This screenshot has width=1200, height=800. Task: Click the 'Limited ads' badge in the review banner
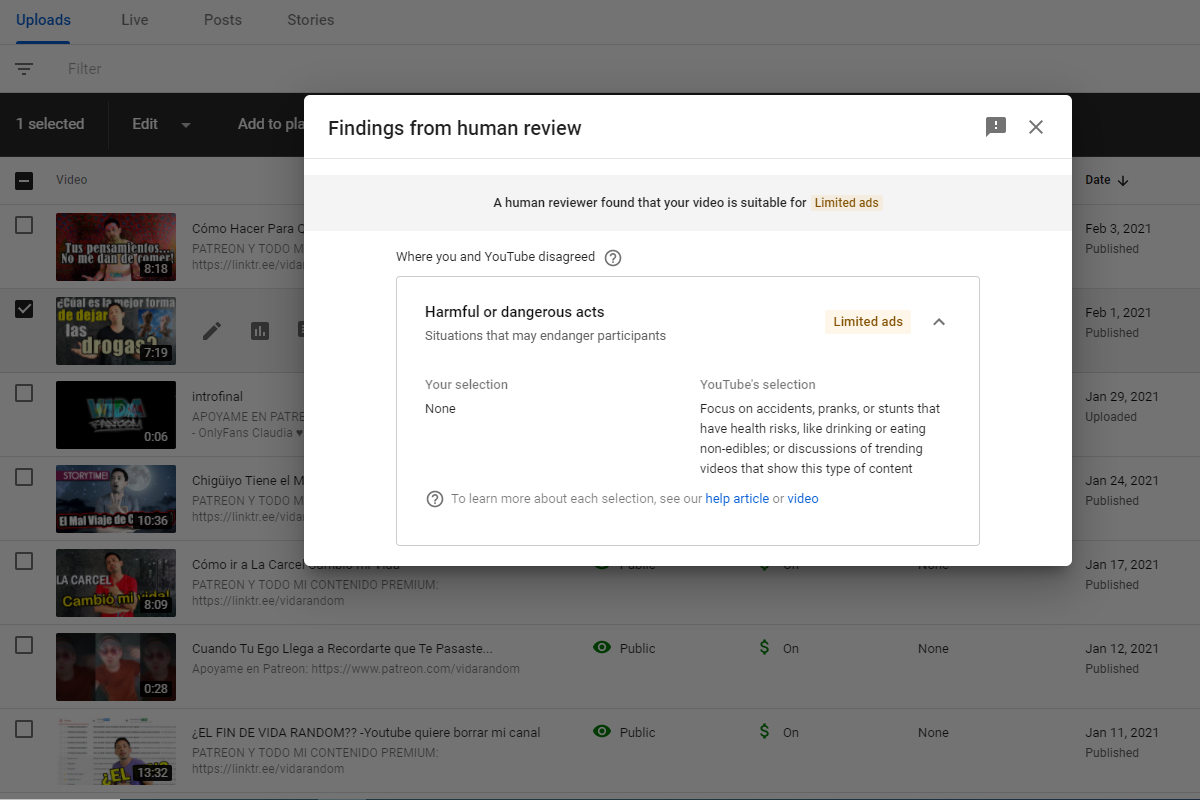(x=847, y=203)
